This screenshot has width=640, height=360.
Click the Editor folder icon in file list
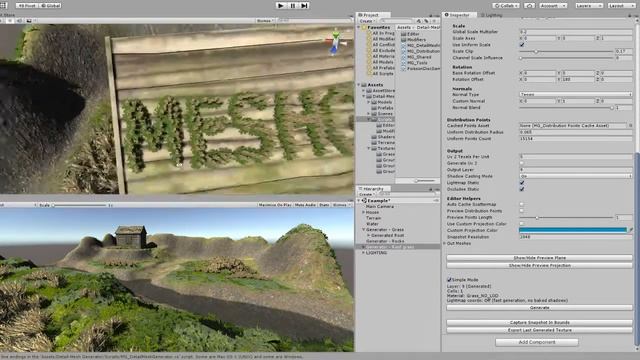click(x=403, y=34)
